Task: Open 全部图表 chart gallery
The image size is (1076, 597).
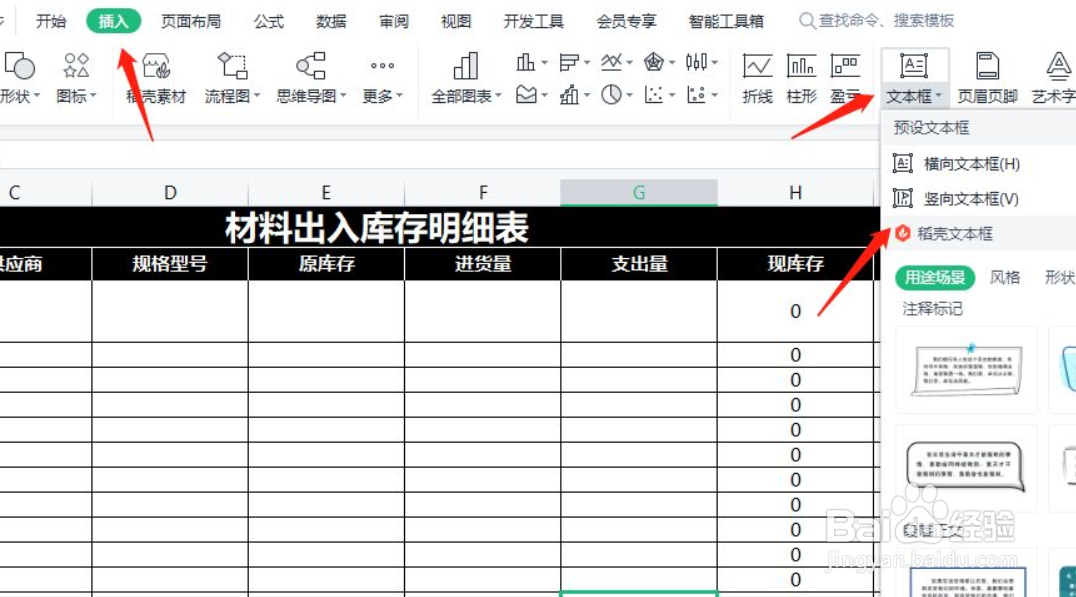Action: 466,77
